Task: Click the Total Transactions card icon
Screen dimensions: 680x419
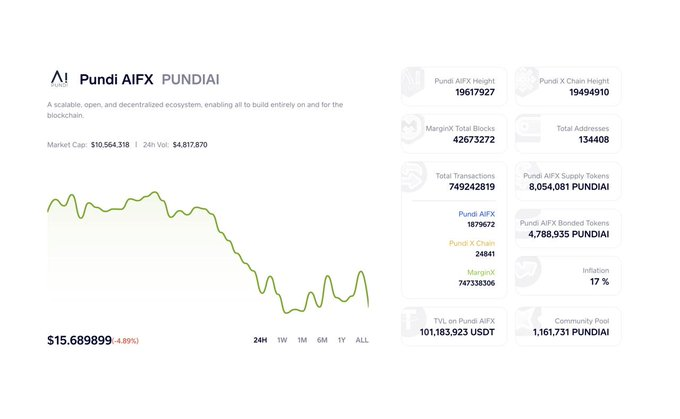Action: 414,180
